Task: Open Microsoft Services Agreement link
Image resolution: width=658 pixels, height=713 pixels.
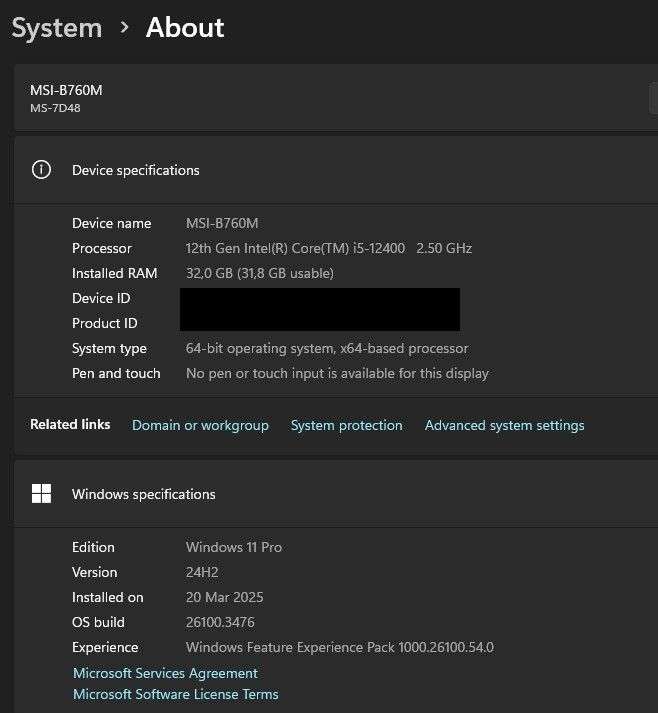Action: (166, 673)
